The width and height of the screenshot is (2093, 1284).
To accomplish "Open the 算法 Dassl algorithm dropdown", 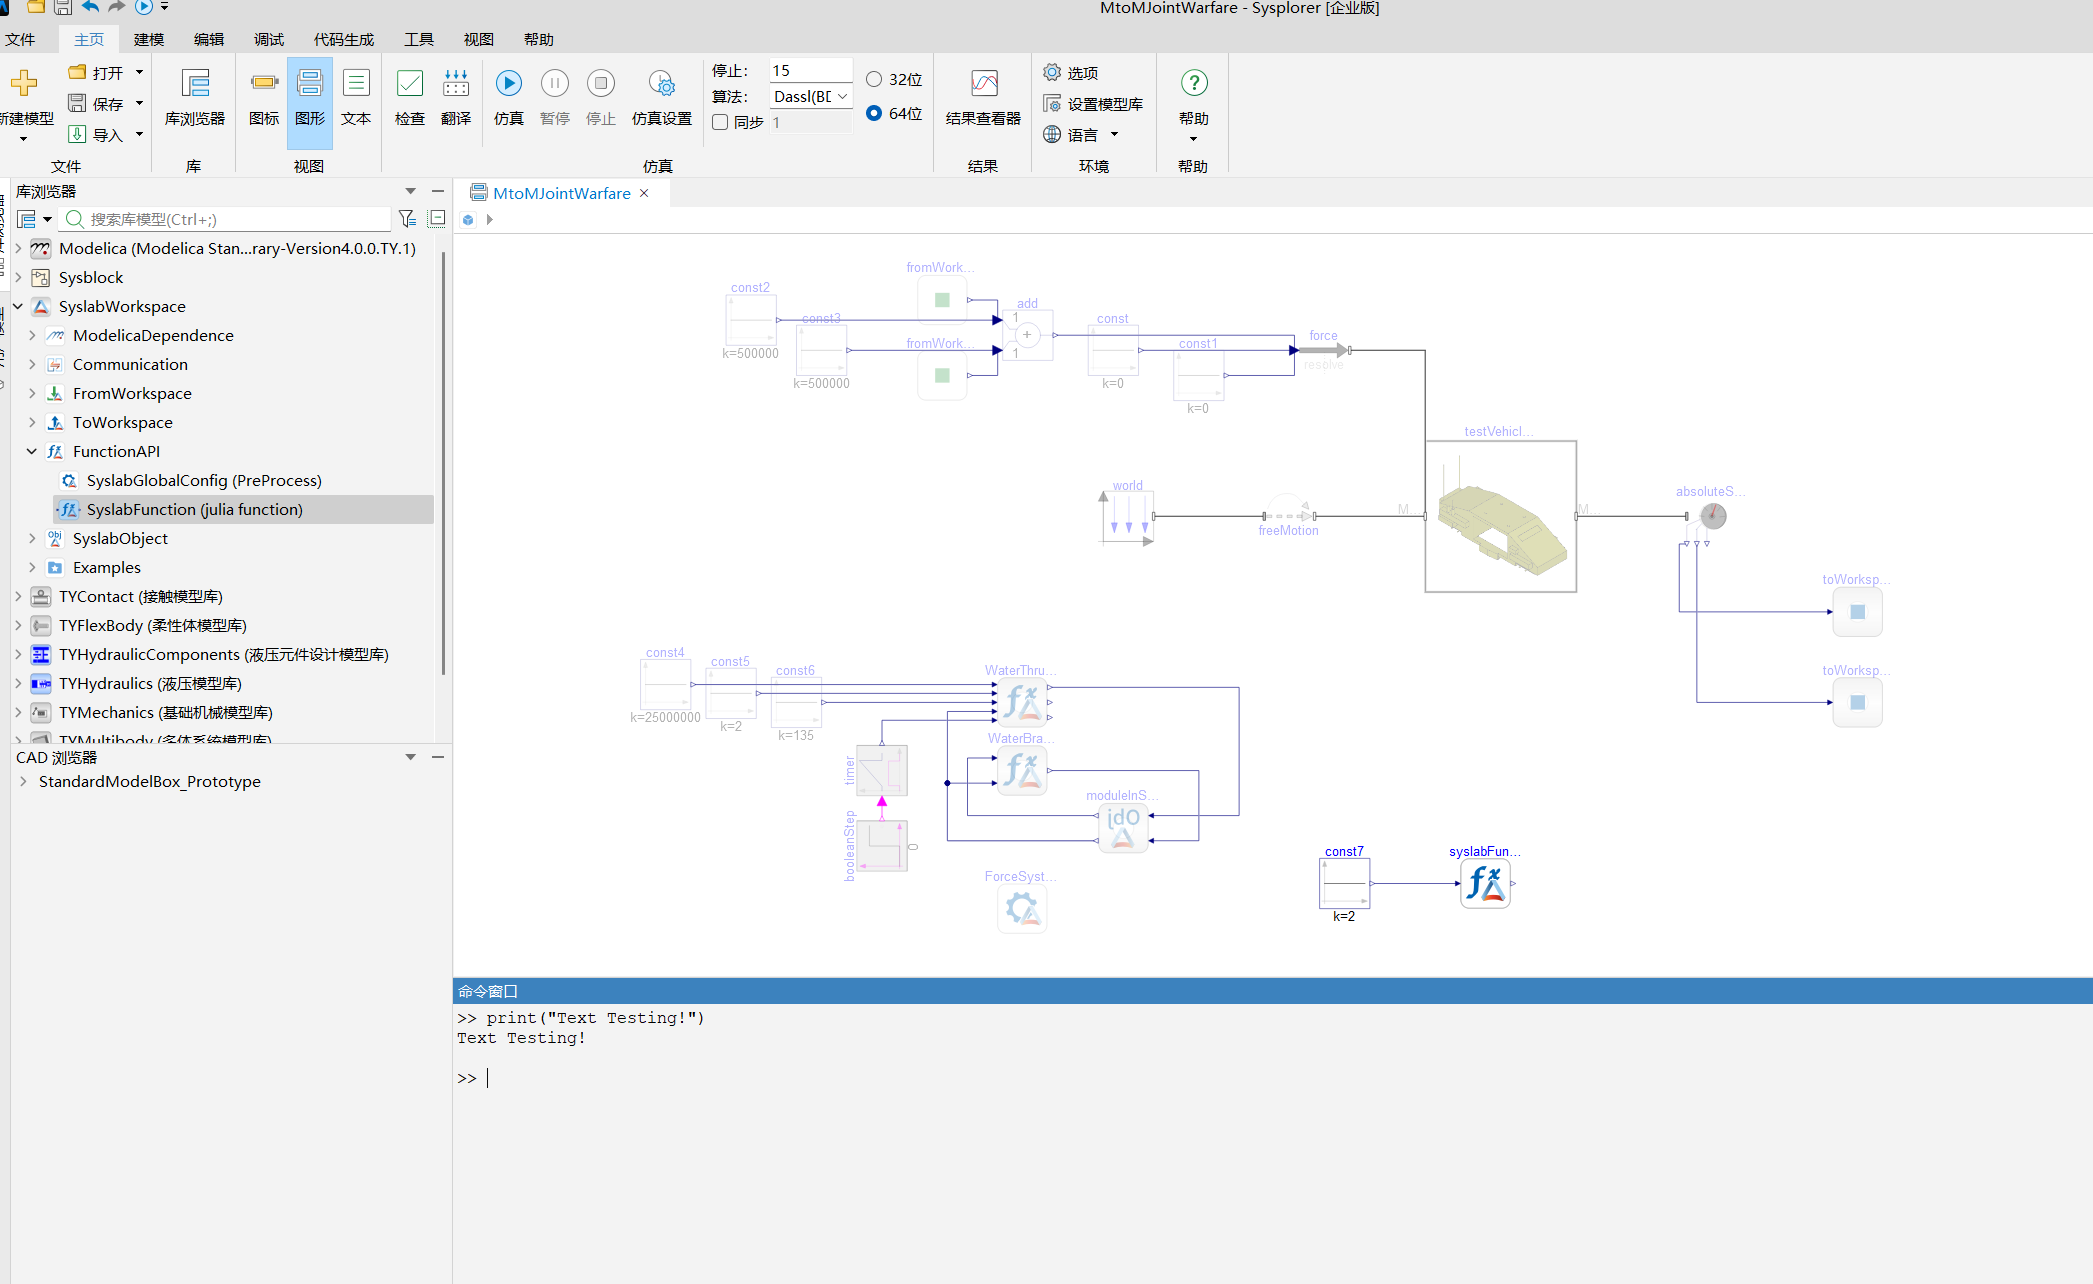I will pos(811,97).
